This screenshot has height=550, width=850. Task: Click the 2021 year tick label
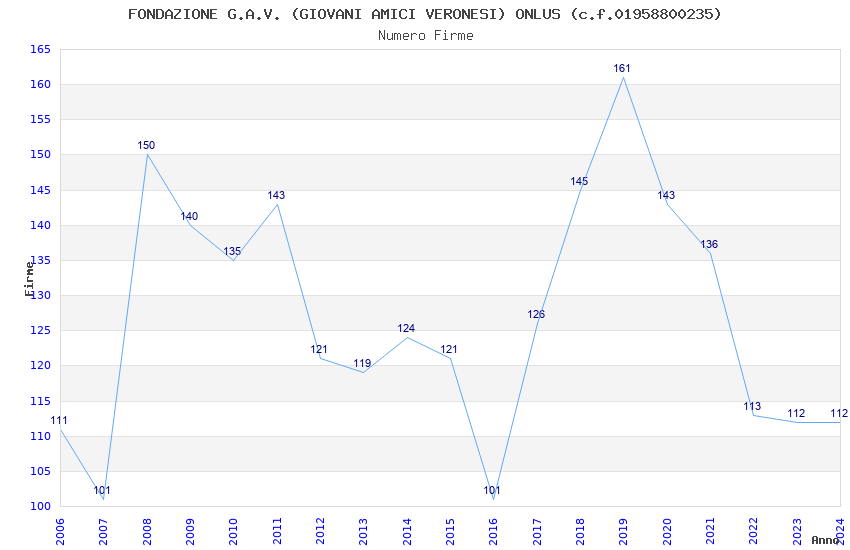tap(710, 531)
